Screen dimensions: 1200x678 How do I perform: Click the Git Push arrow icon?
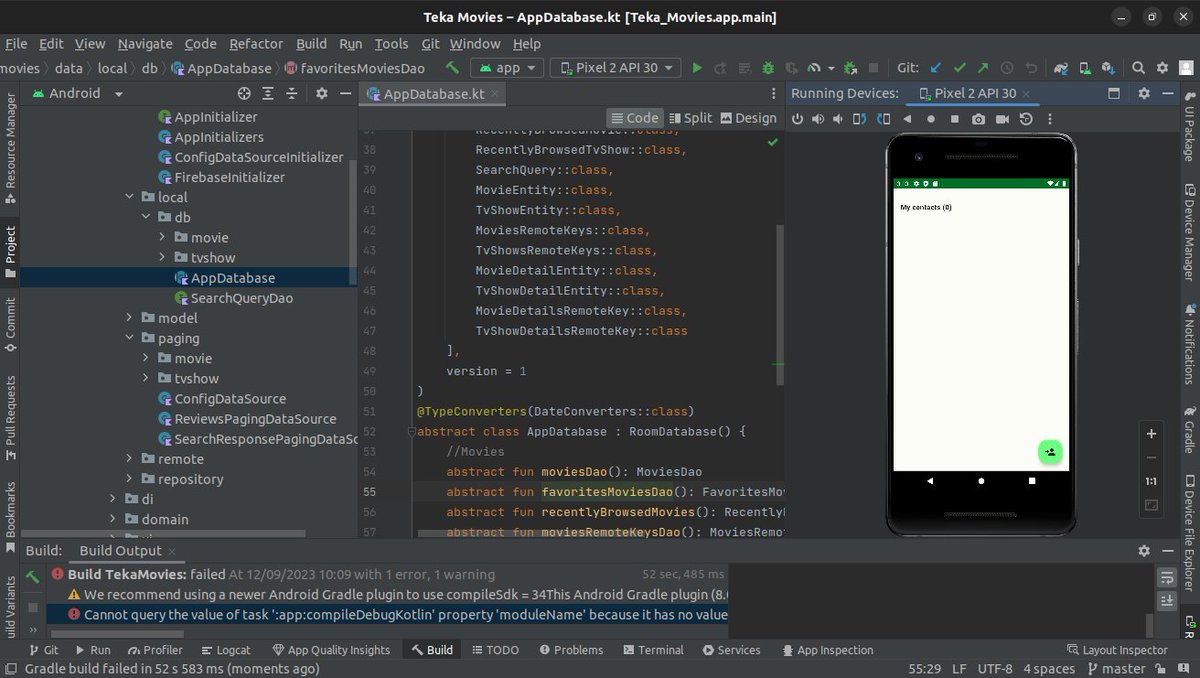(x=983, y=68)
